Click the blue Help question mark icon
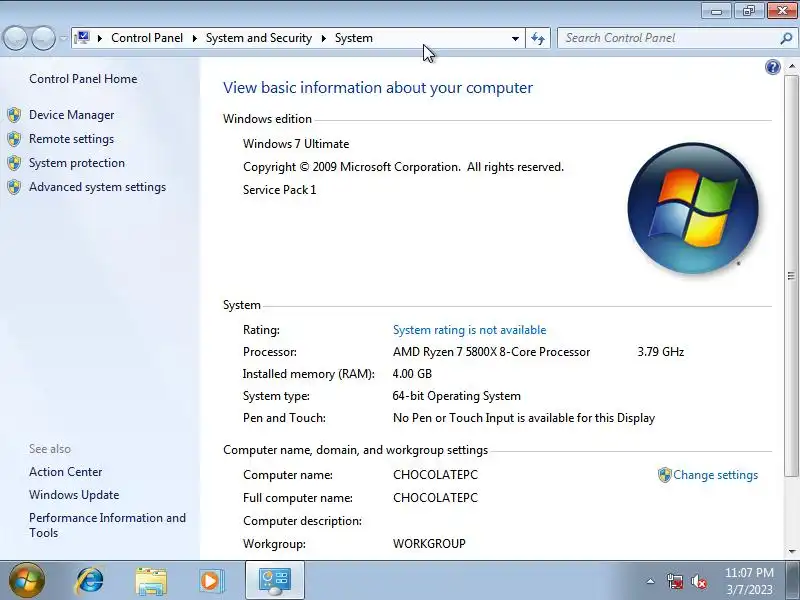 pos(772,67)
